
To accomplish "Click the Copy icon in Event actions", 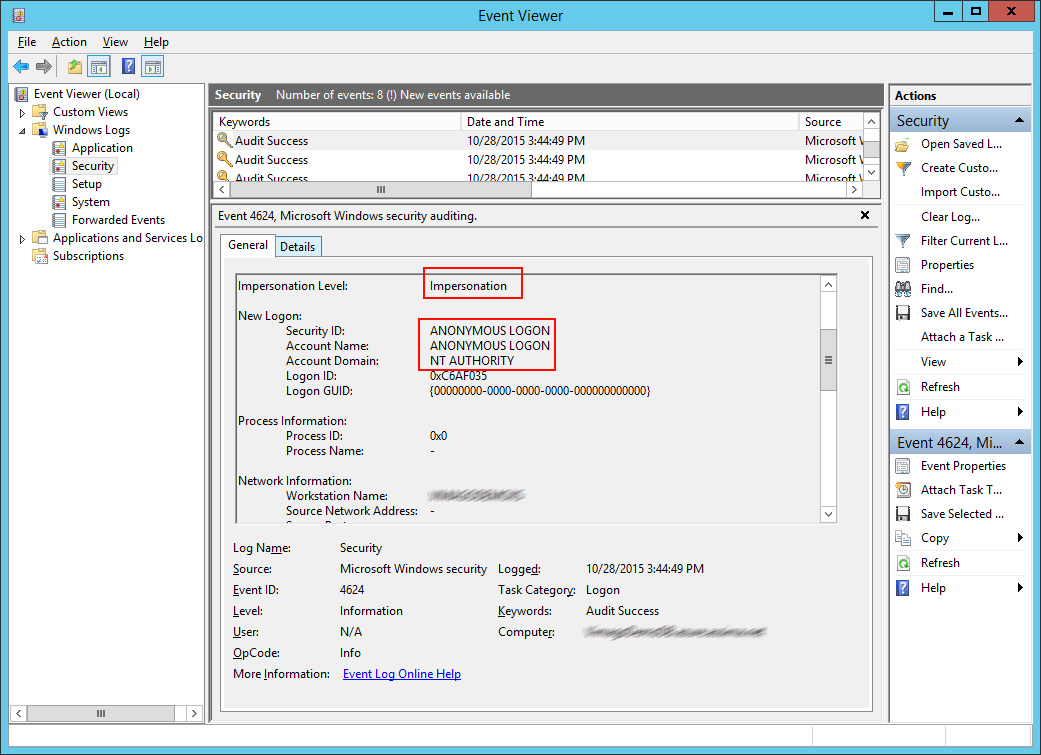I will [x=903, y=539].
